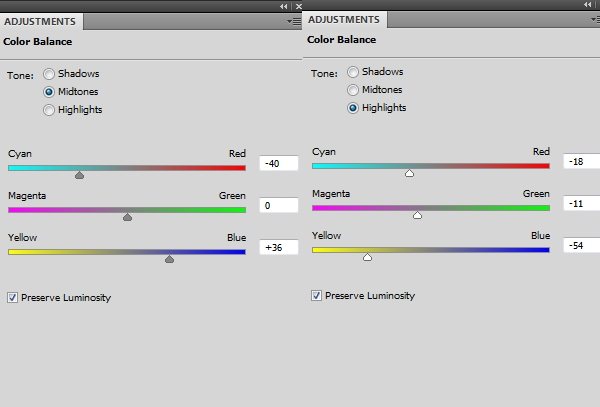Image resolution: width=600 pixels, height=407 pixels.
Task: Click the Magenta-Green value field showing 0
Action: click(278, 205)
